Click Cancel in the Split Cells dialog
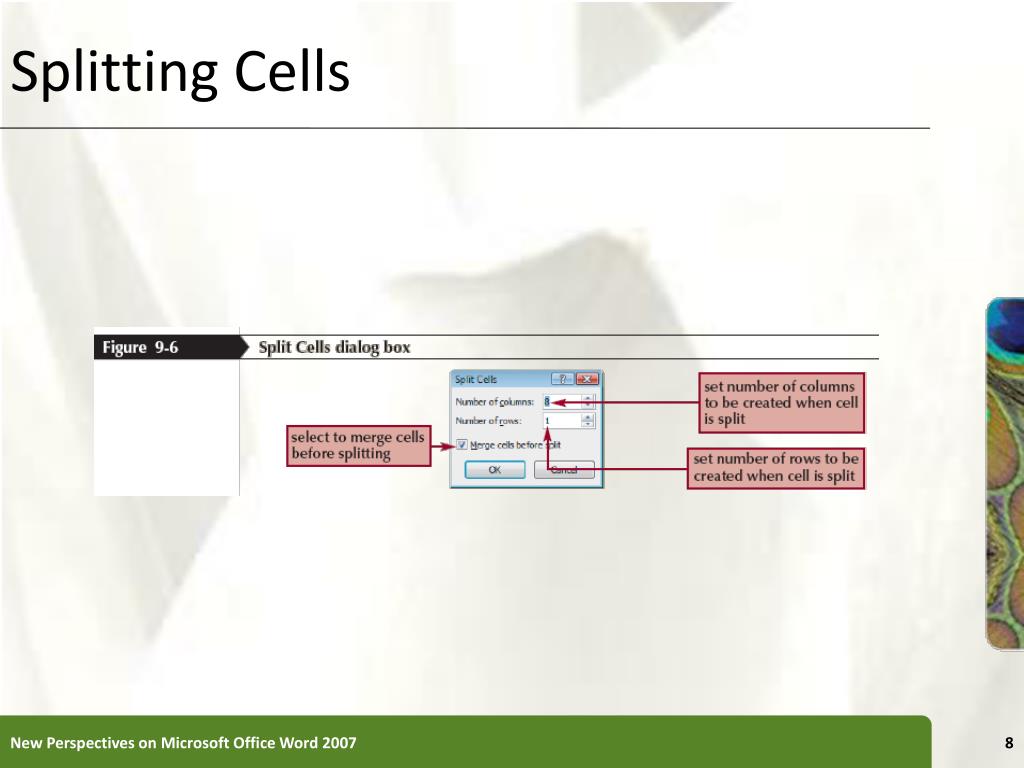This screenshot has width=1024, height=768. tap(564, 470)
